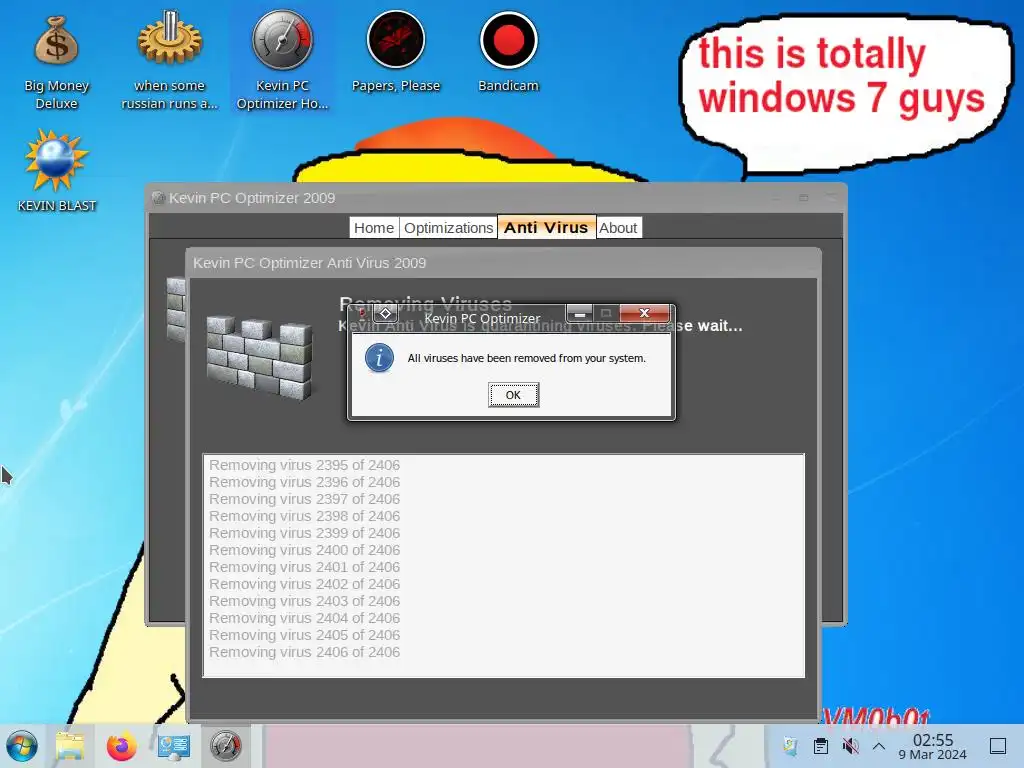
Task: Open the Start menu orb
Action: tap(22, 746)
